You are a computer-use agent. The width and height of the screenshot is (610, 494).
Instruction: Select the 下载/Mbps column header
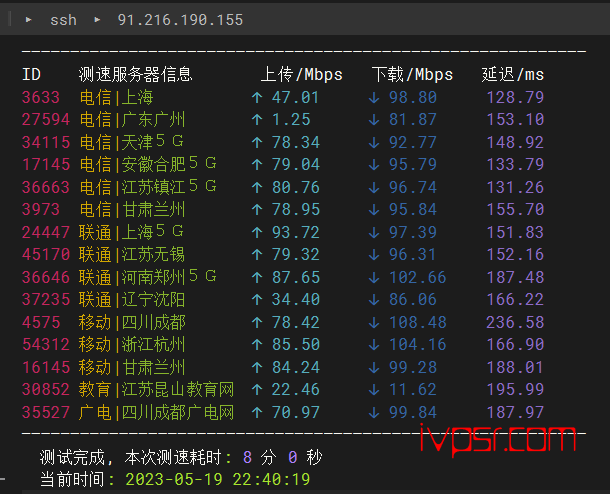[412, 74]
